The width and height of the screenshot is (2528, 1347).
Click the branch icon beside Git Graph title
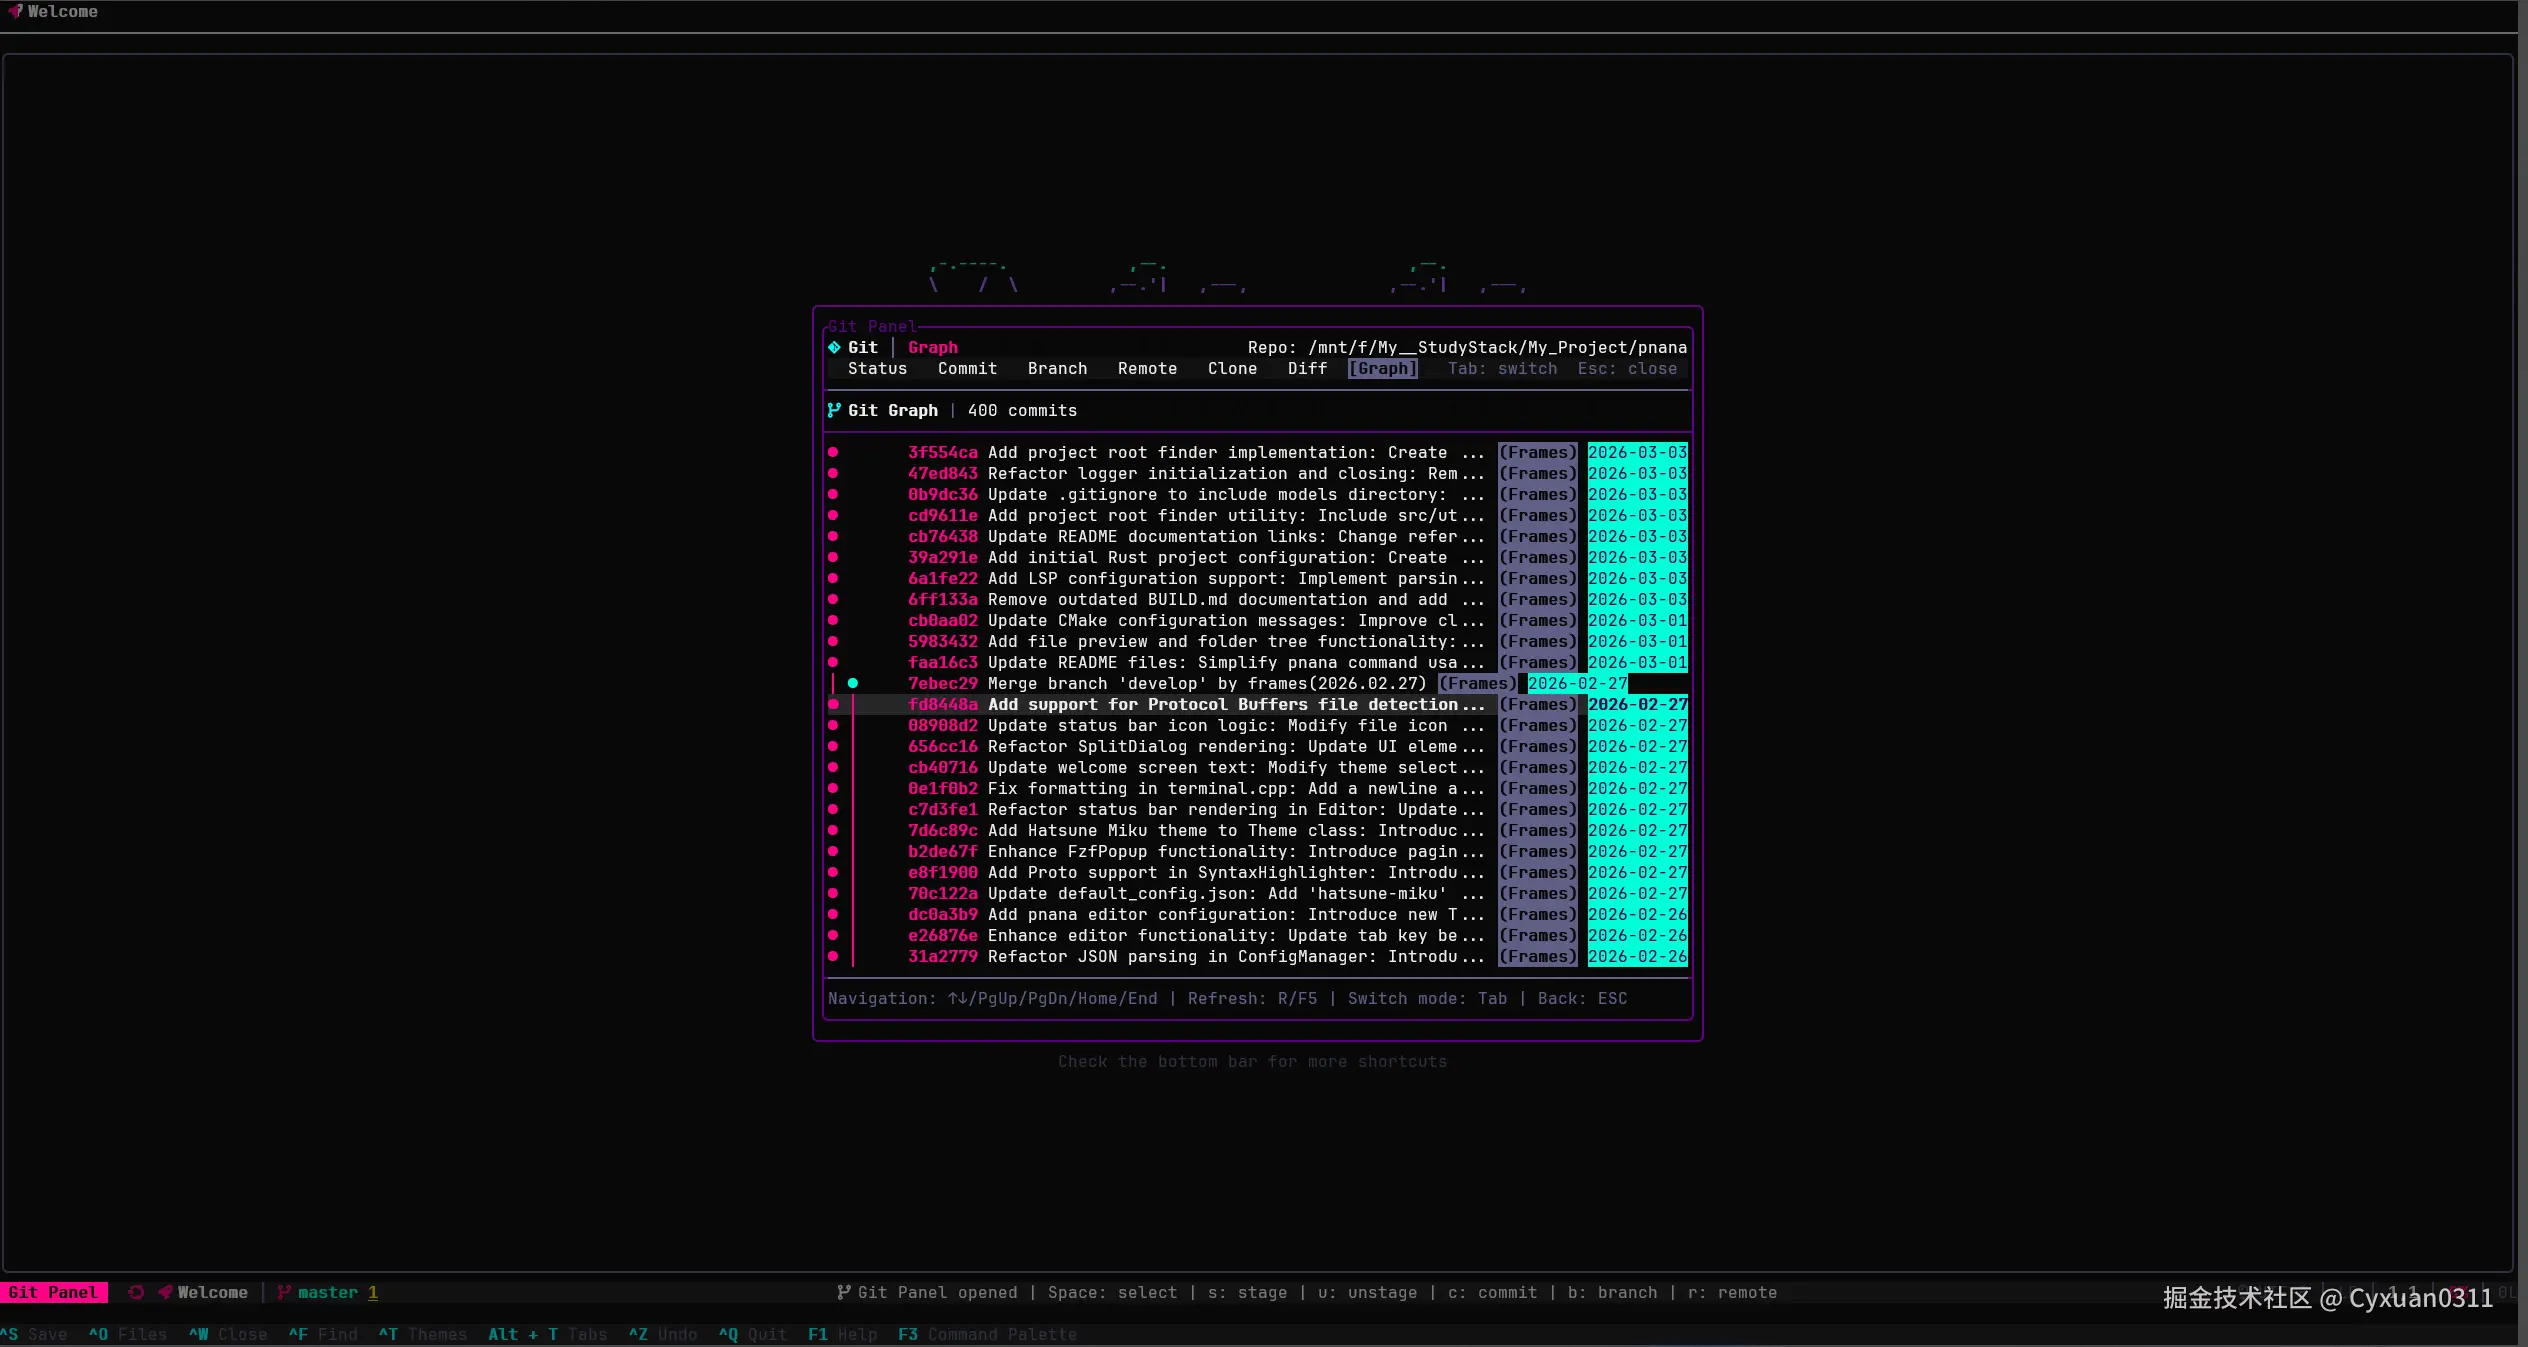pos(834,410)
